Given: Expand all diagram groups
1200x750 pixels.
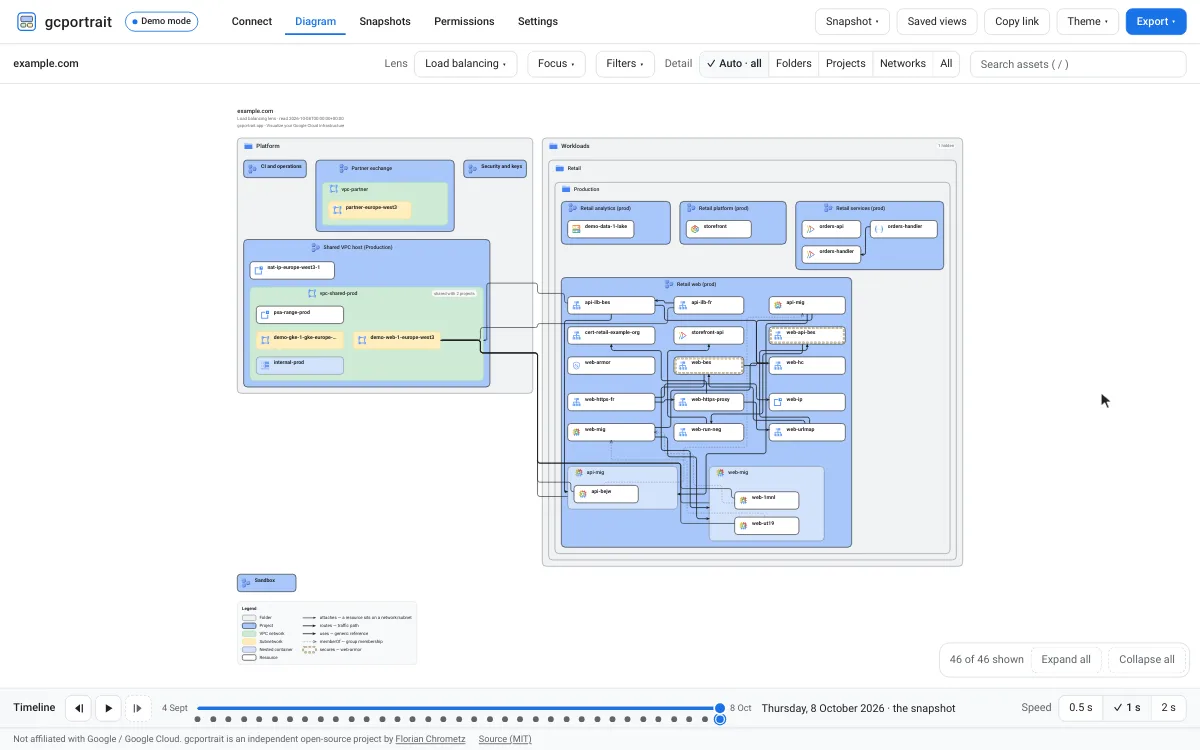Looking at the screenshot, I should [x=1066, y=660].
